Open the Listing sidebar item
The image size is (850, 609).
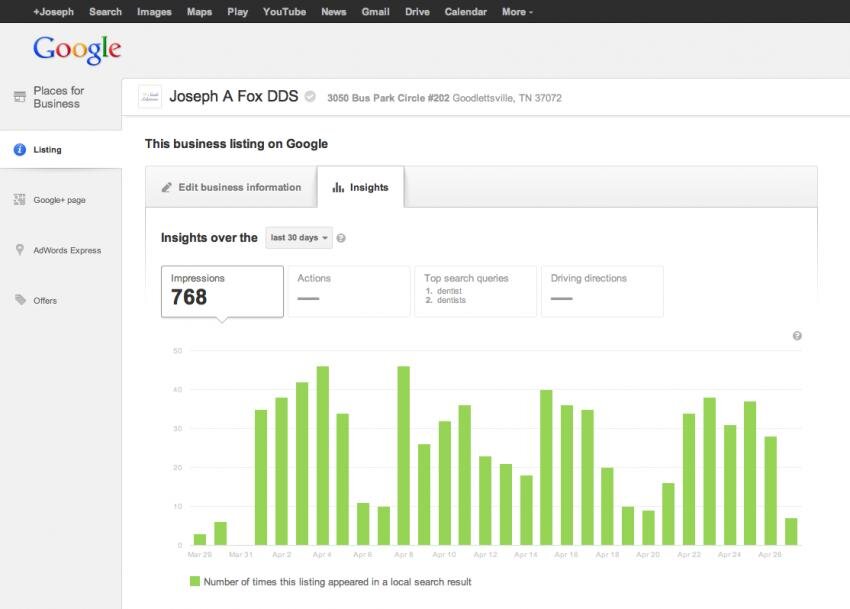(61, 150)
